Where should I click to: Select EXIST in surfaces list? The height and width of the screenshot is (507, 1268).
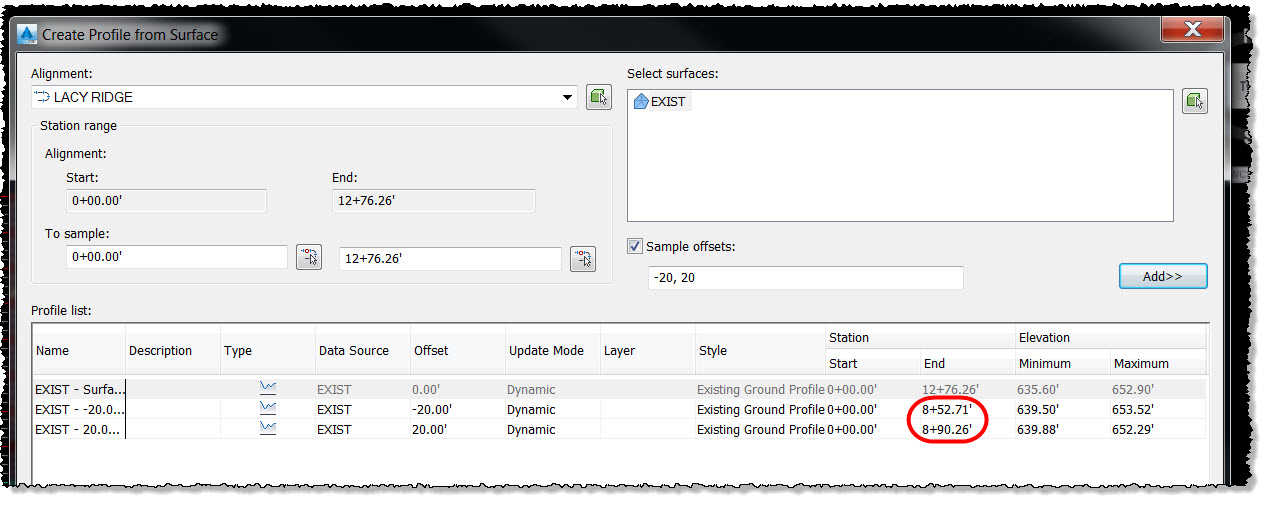668,101
